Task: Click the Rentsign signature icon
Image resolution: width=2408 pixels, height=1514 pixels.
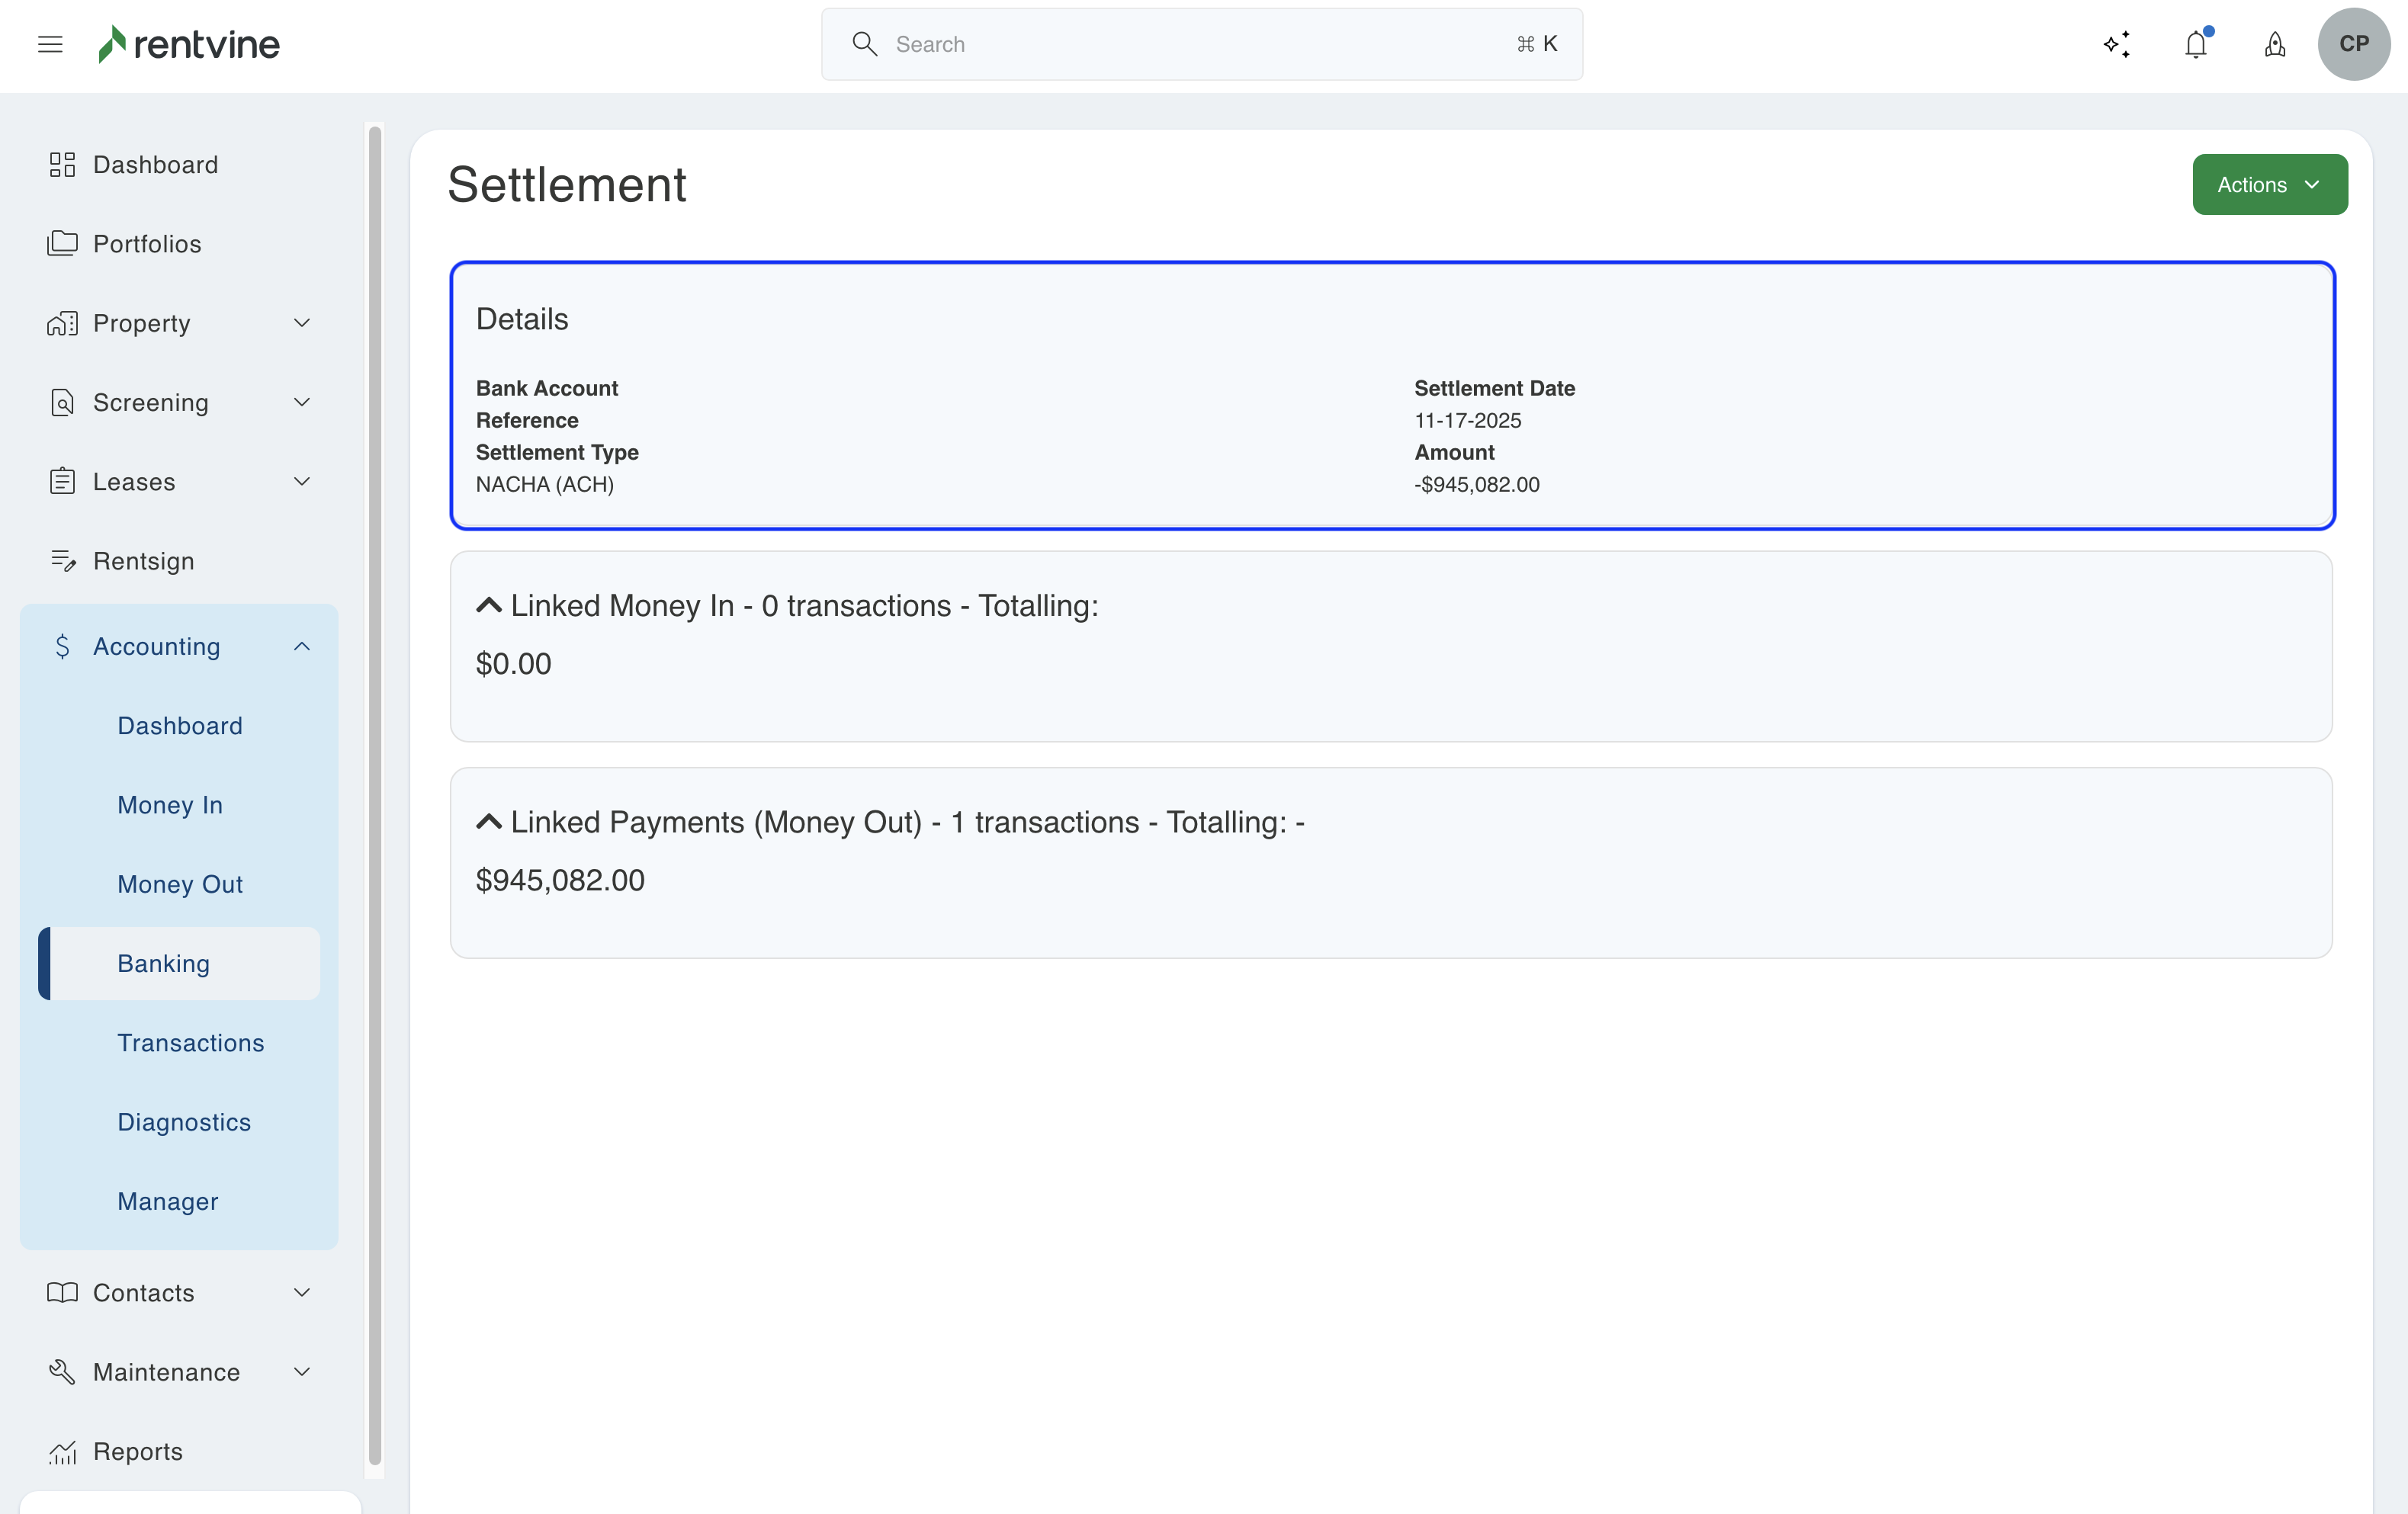Action: [63, 561]
